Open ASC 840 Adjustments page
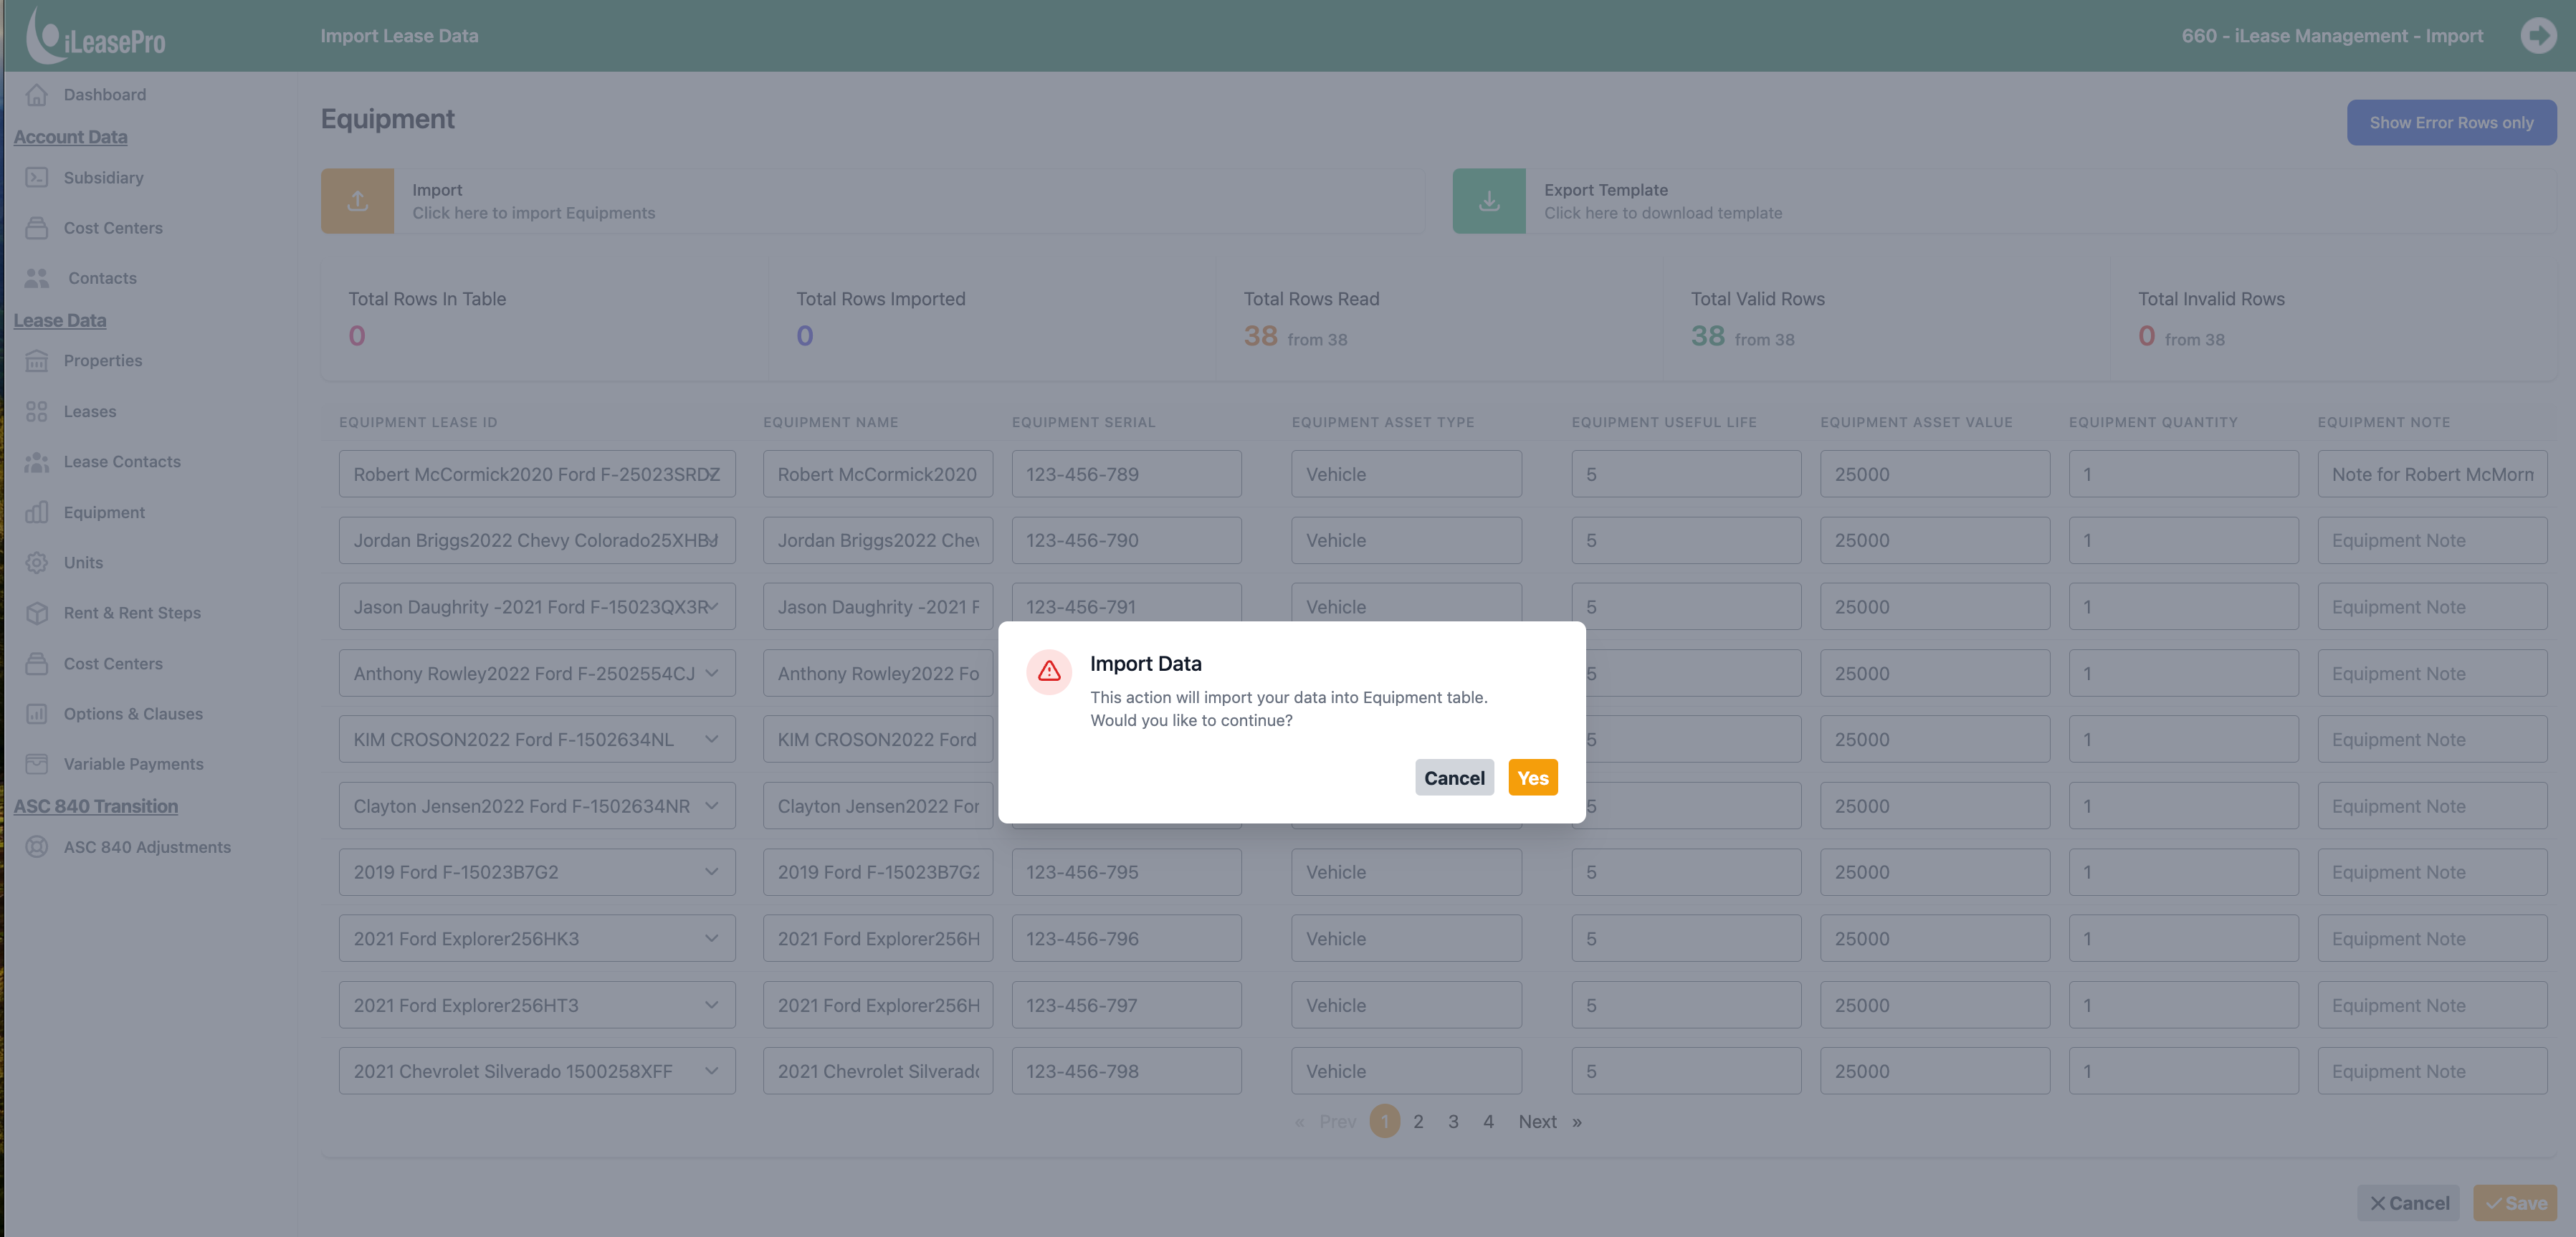This screenshot has height=1237, width=2576. pos(147,847)
